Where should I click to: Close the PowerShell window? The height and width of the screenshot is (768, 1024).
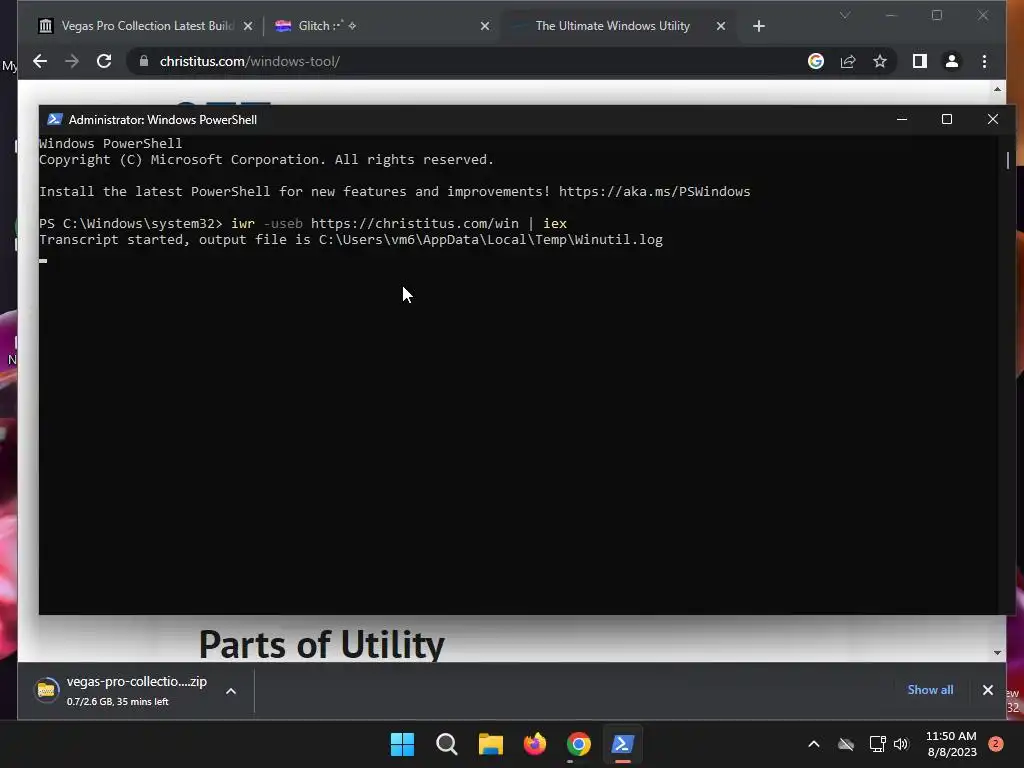tap(993, 120)
